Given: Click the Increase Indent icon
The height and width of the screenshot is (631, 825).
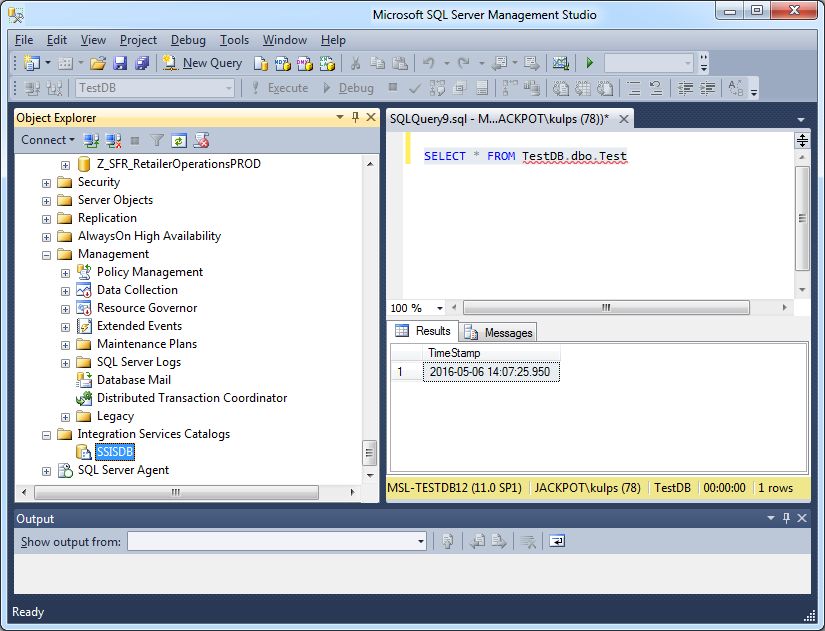Looking at the screenshot, I should tap(708, 88).
